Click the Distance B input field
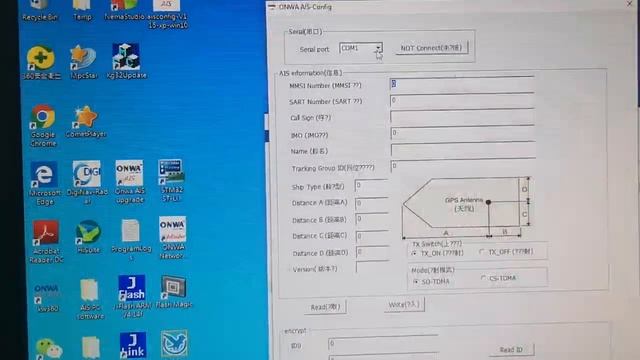The width and height of the screenshot is (640, 360). tap(372, 220)
